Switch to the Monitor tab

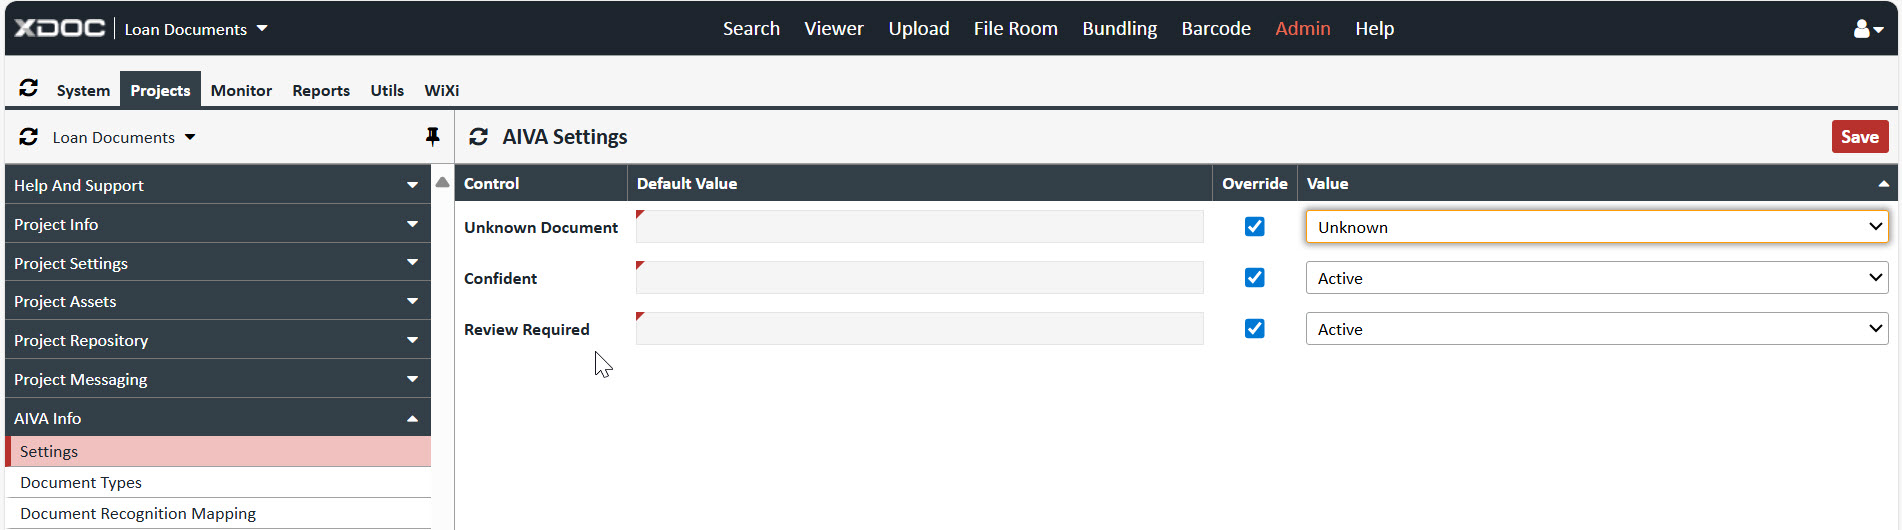[241, 90]
